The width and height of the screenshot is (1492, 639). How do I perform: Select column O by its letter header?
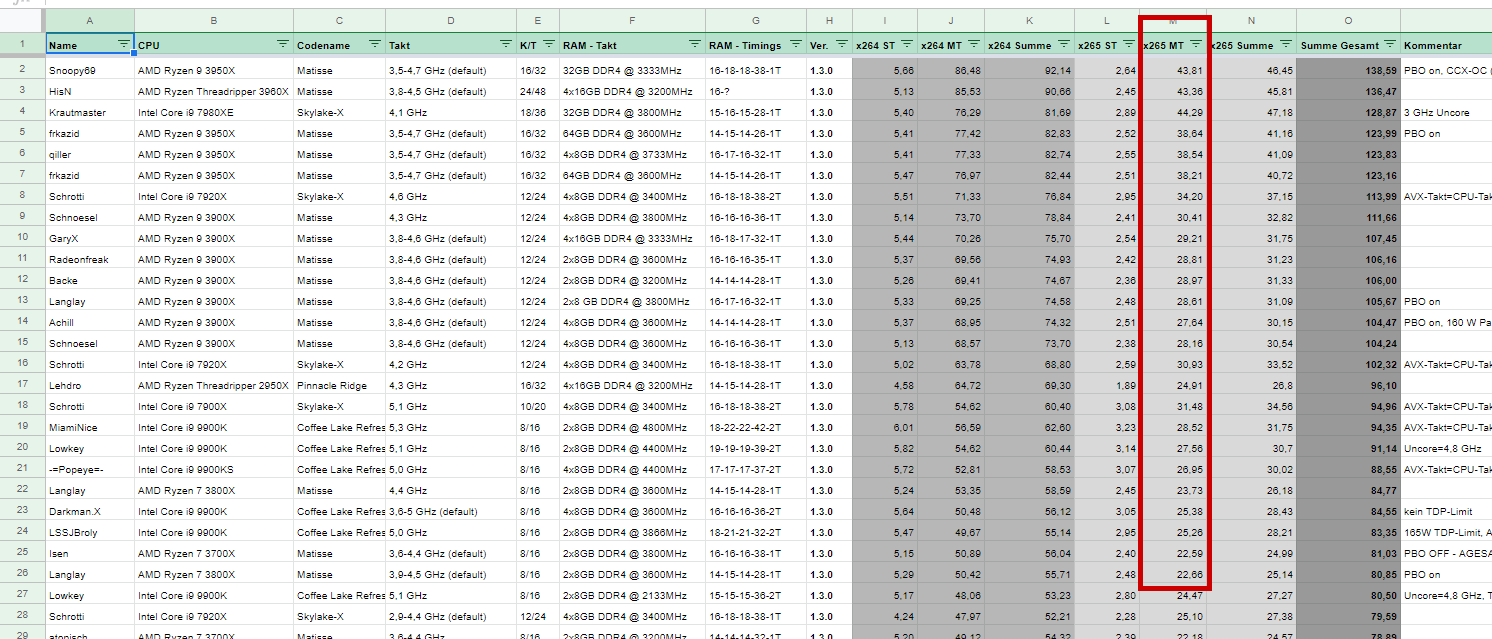1348,20
